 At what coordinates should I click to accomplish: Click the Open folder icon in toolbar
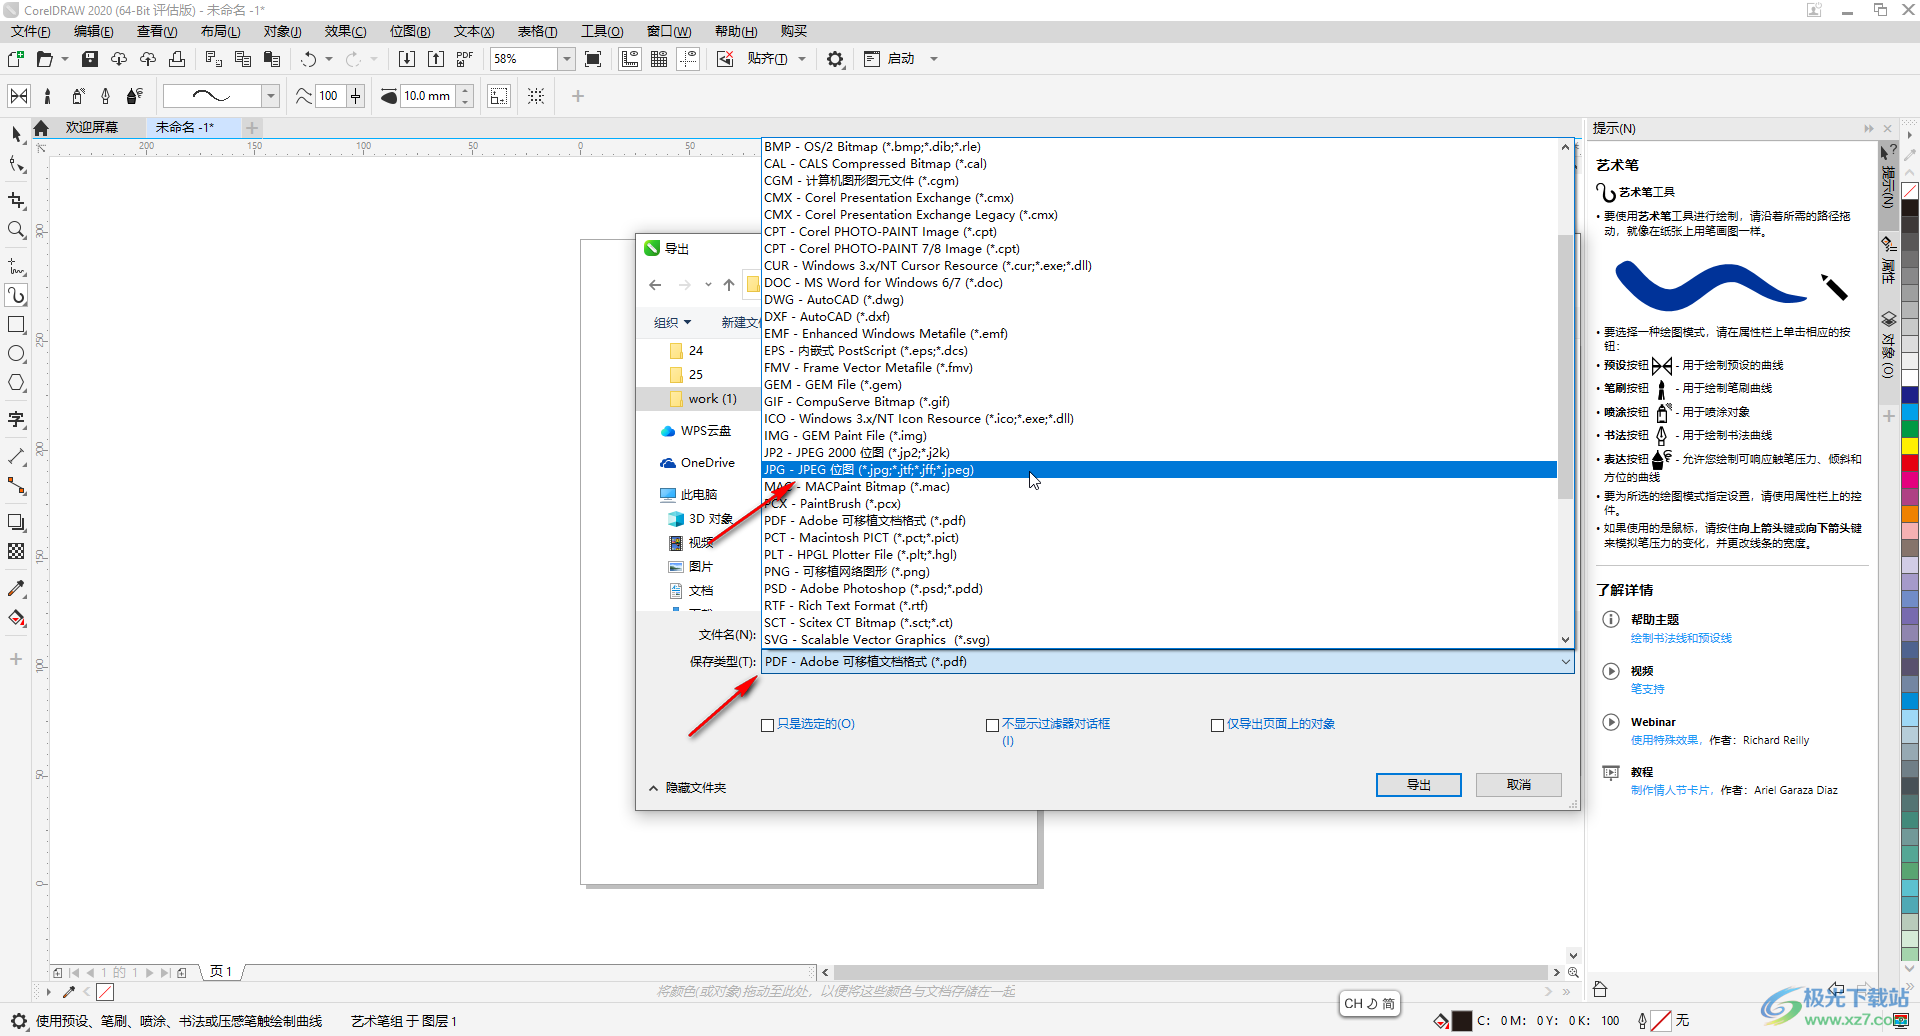point(44,59)
